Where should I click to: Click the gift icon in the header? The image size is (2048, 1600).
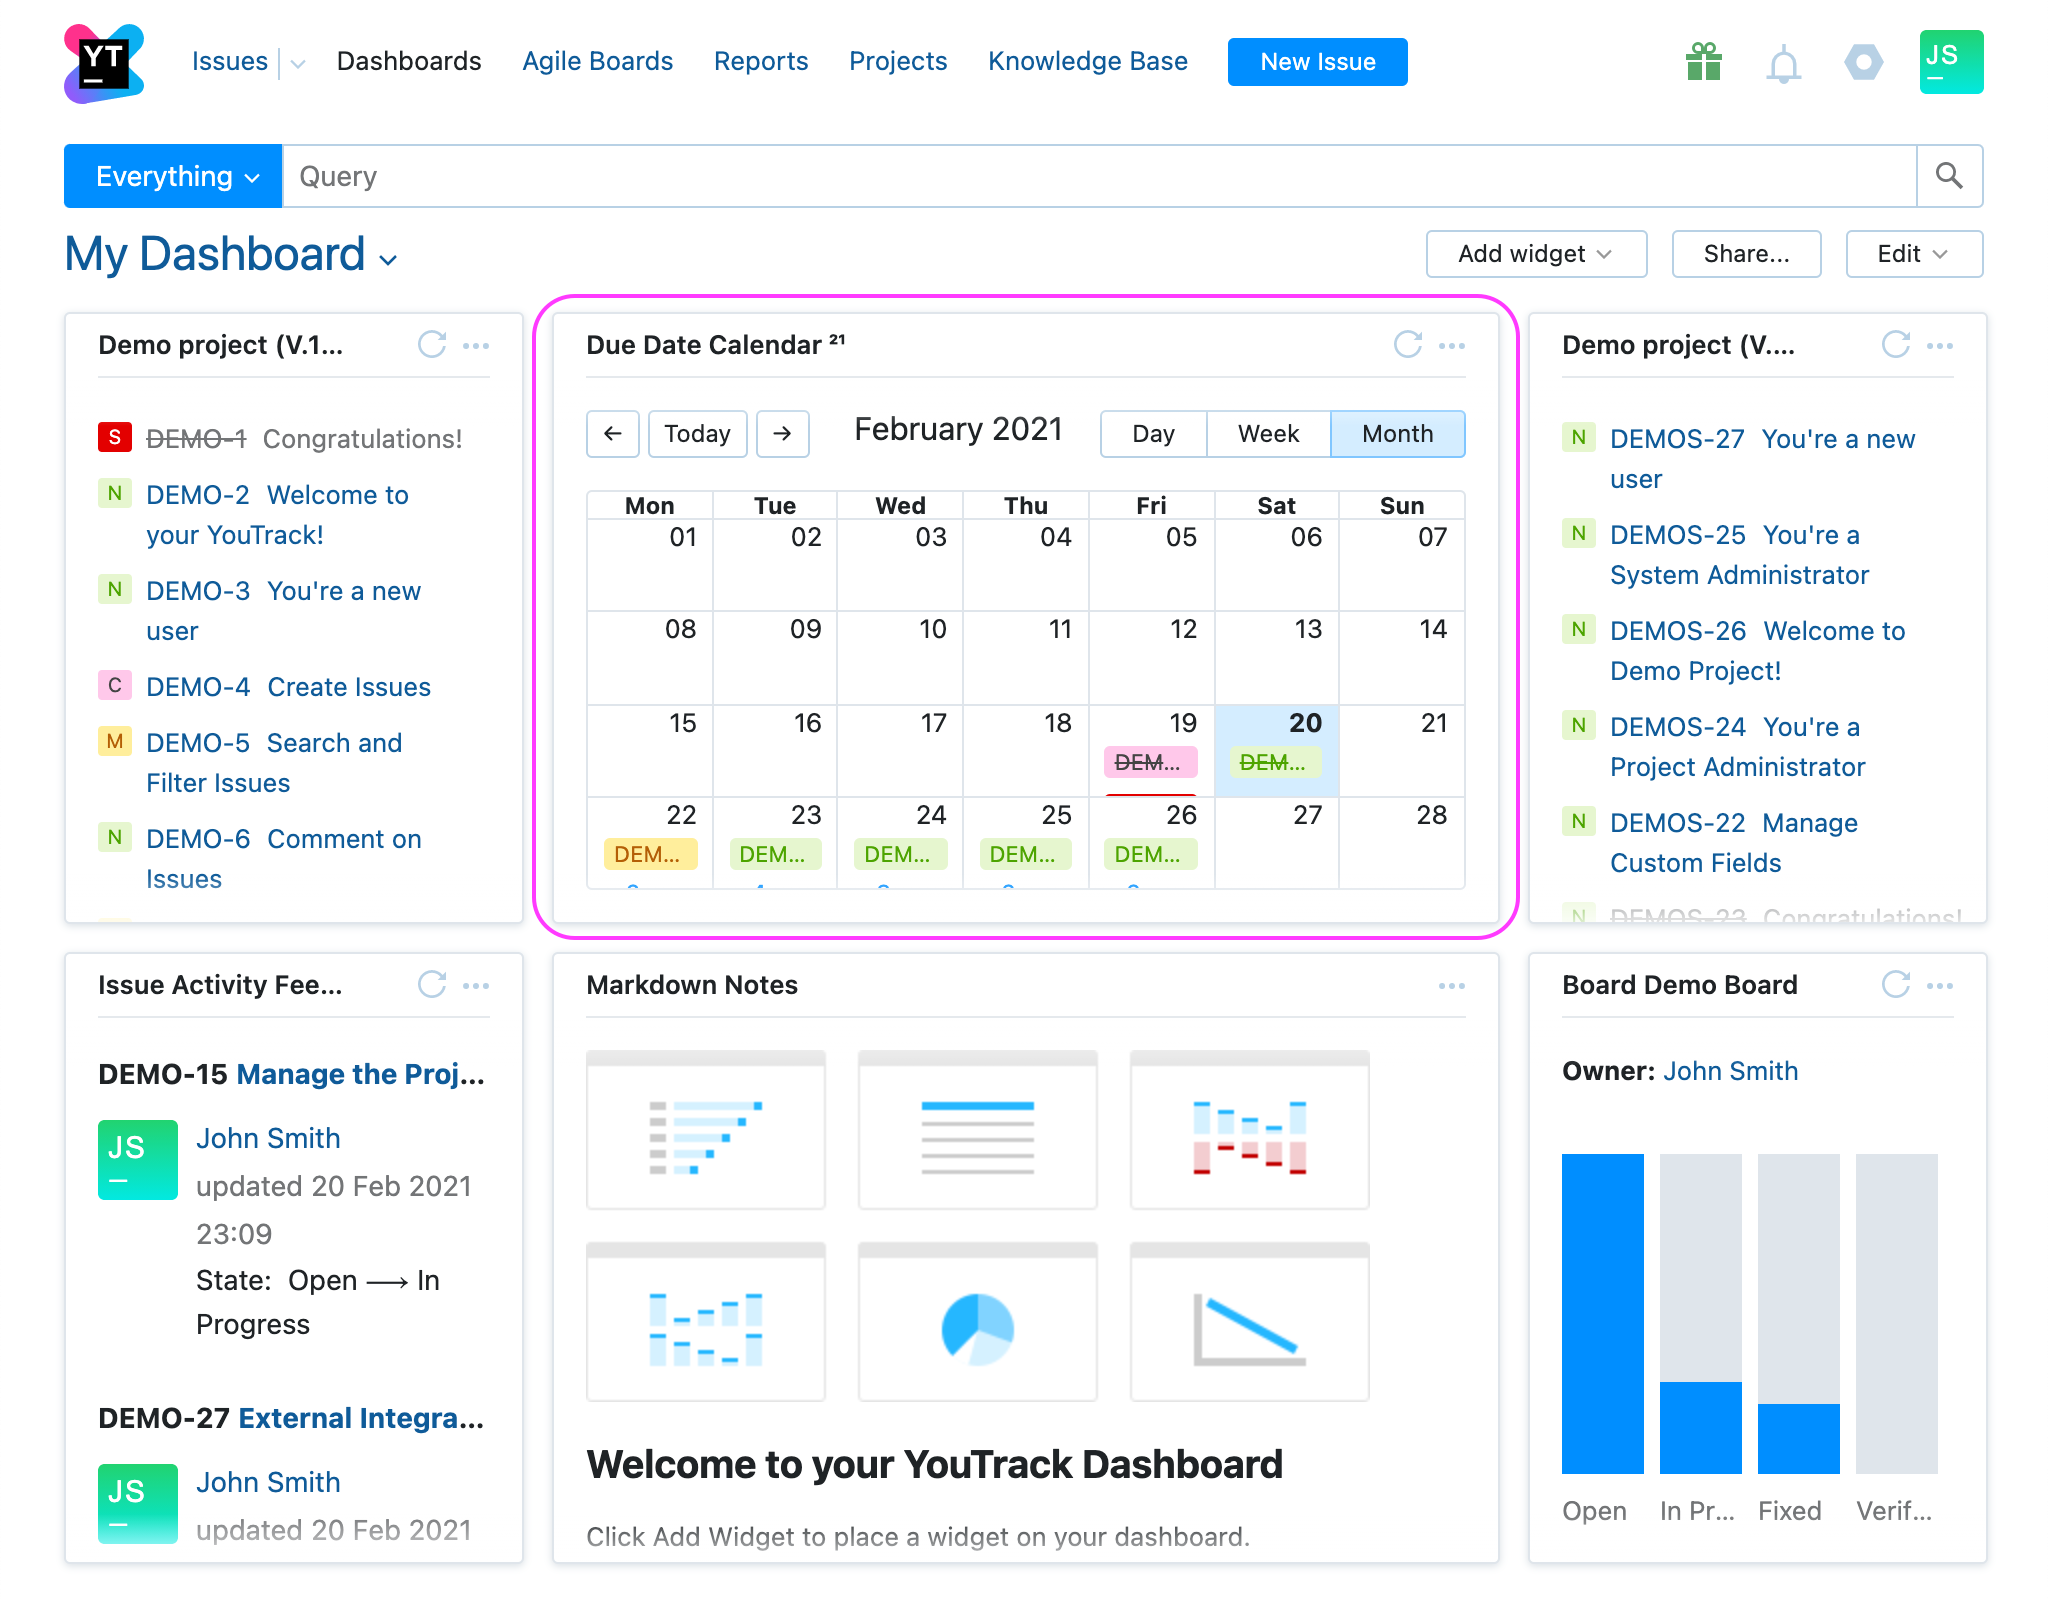(1702, 62)
